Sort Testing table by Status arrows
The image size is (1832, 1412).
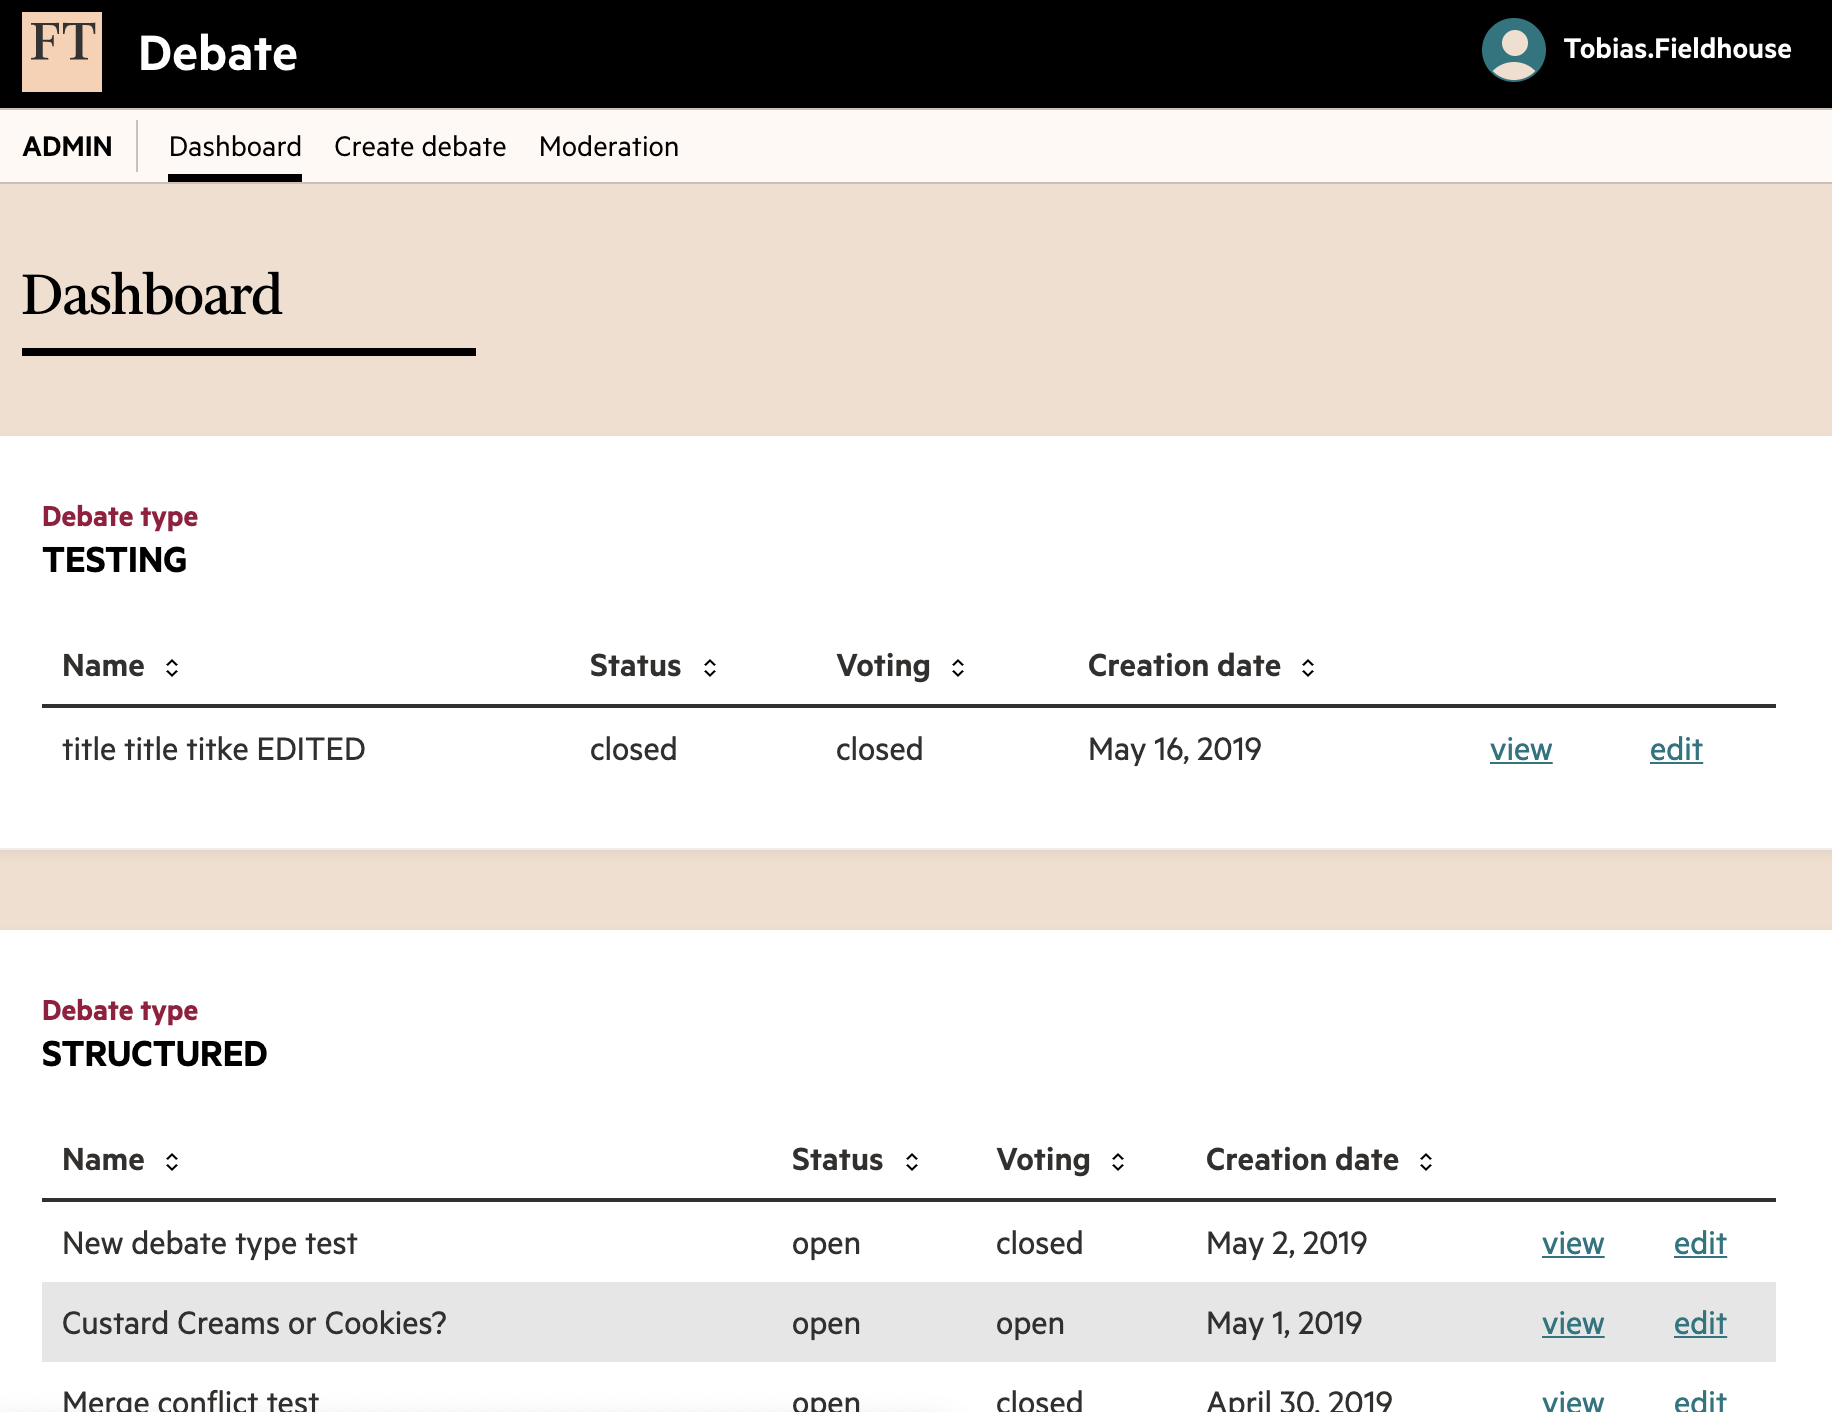(x=710, y=668)
